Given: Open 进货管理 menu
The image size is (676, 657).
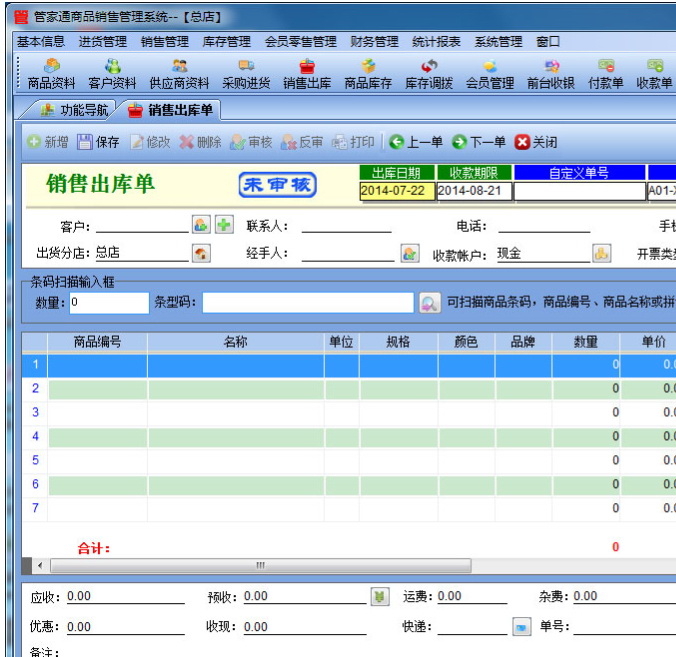Looking at the screenshot, I should tap(103, 41).
